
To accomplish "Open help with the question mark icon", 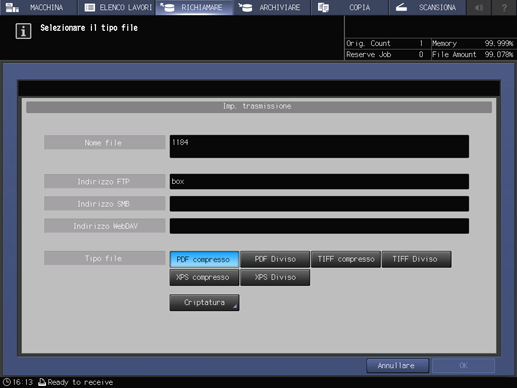I will pyautogui.click(x=504, y=7).
